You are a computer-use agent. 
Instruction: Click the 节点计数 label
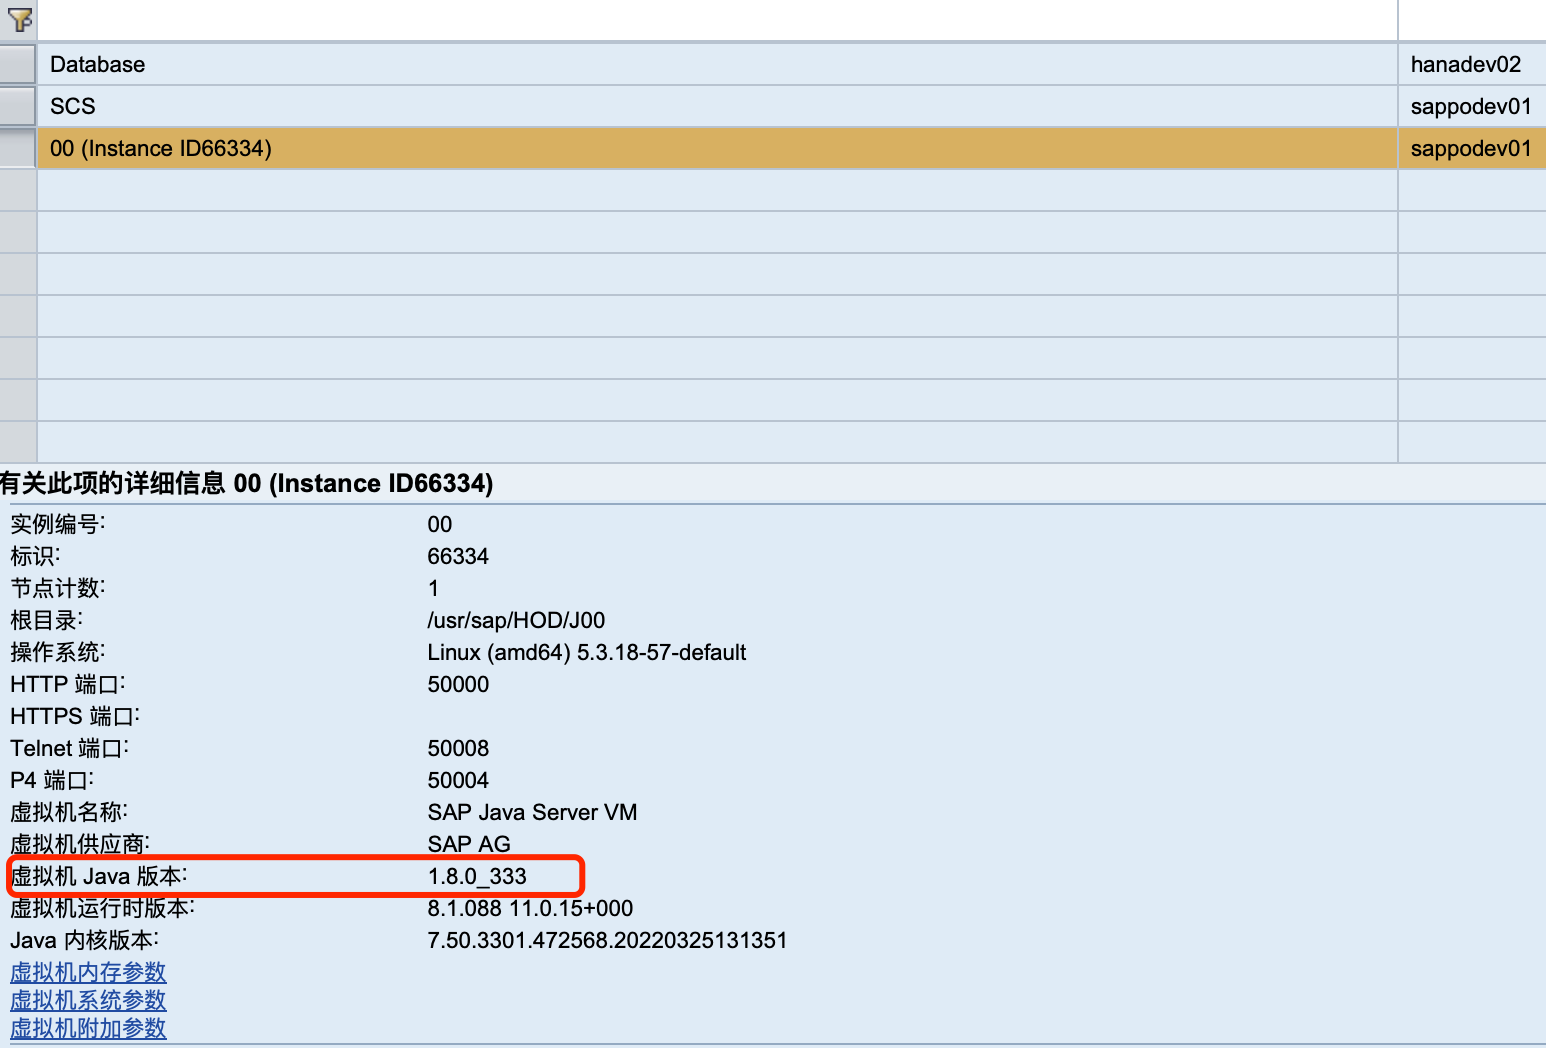click(57, 588)
